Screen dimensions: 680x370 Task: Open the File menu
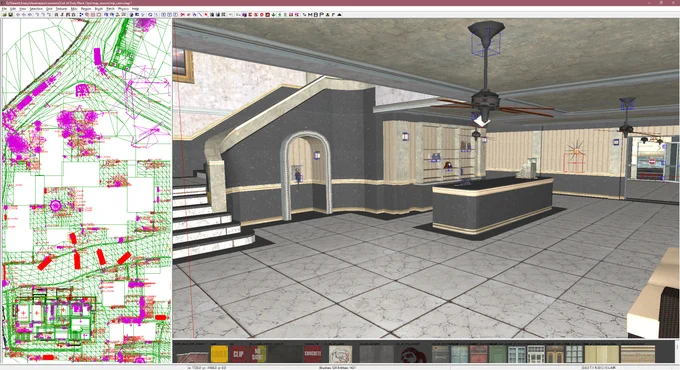pos(4,9)
